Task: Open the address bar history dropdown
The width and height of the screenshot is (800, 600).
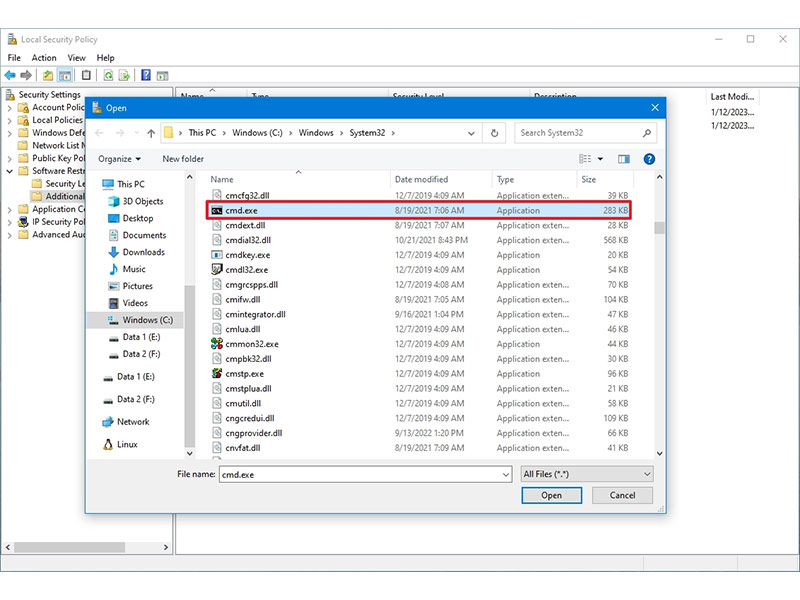Action: (471, 133)
